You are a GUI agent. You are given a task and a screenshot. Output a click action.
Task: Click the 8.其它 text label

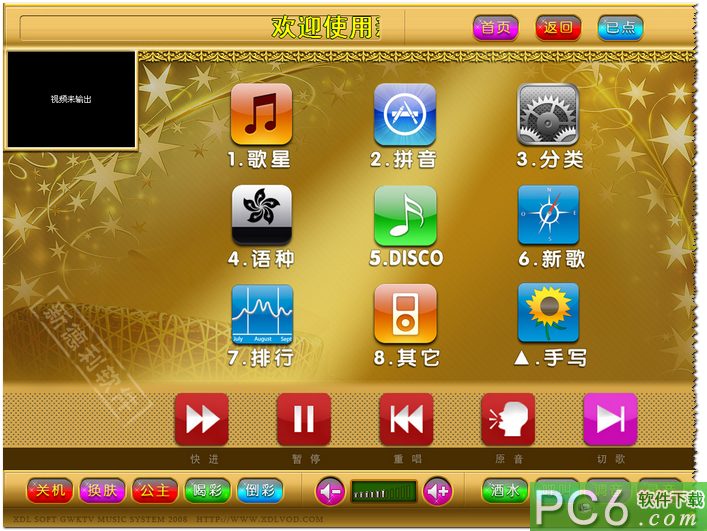coord(406,358)
